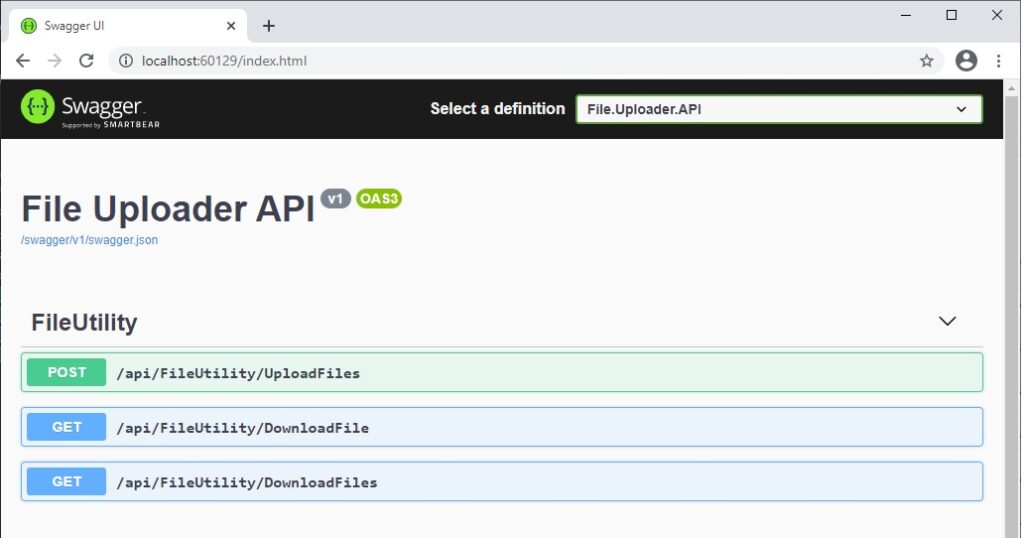
Task: Maximize the Chrome window
Action: click(952, 15)
